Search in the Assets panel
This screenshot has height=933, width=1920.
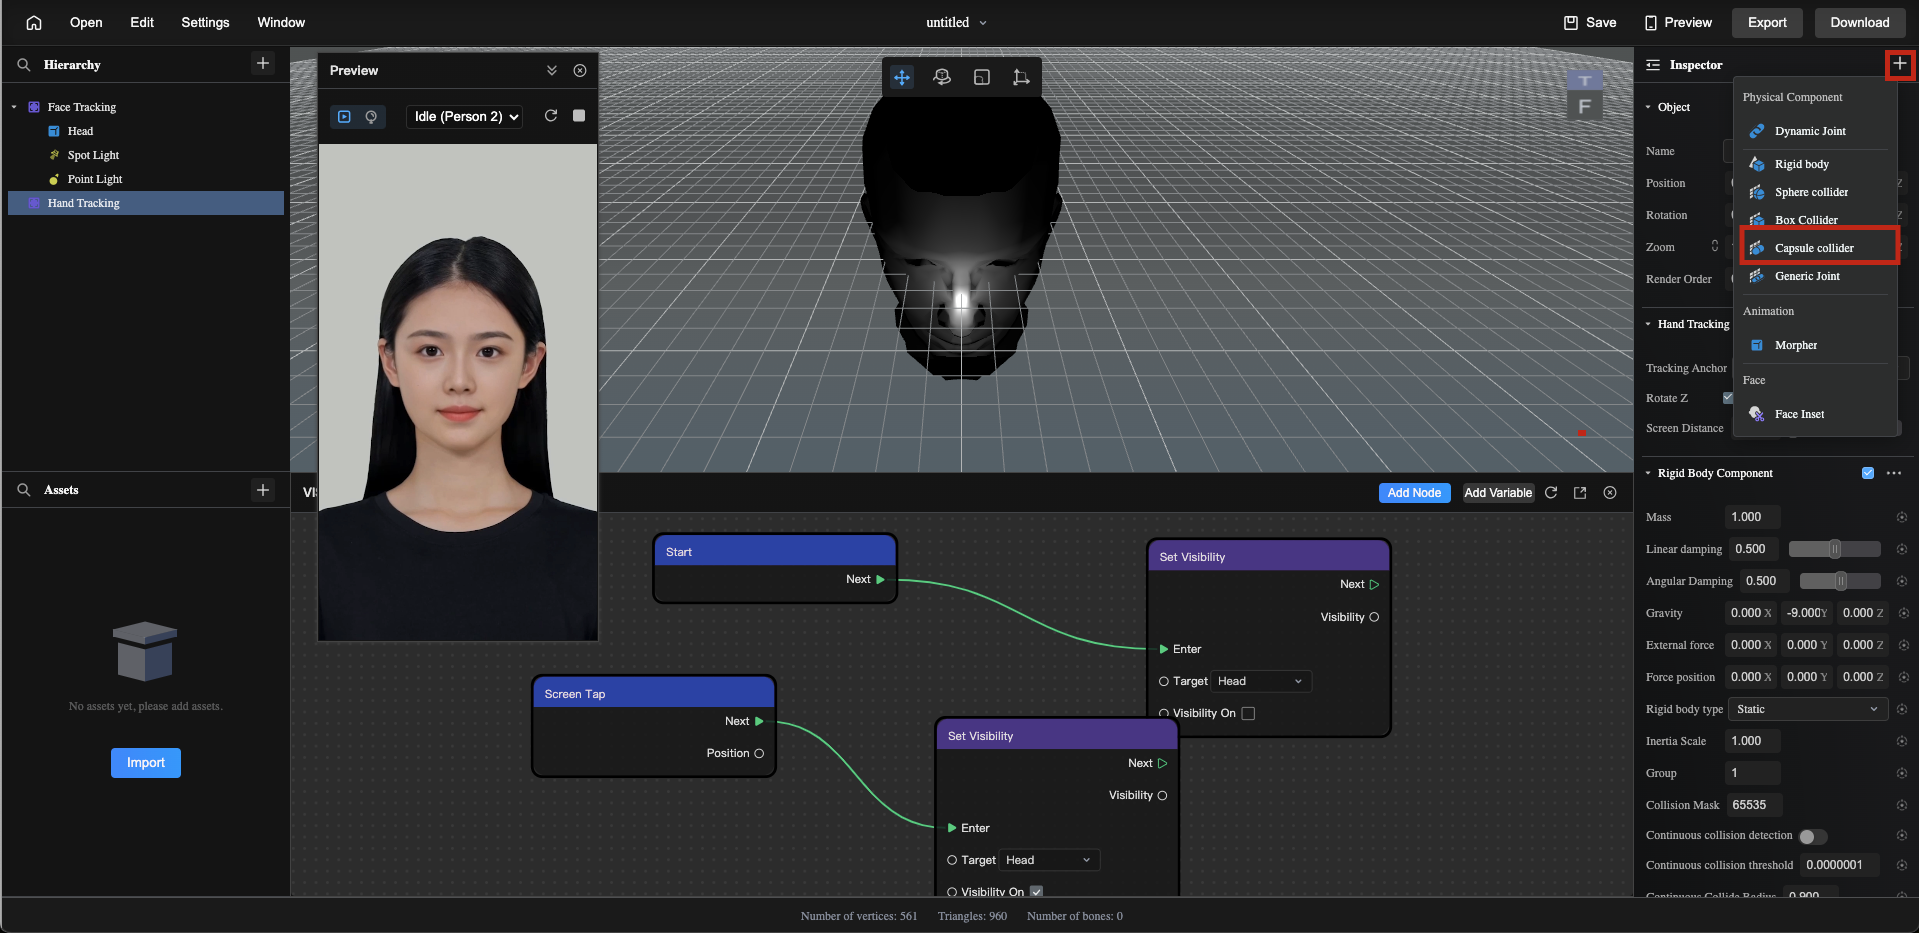tap(24, 490)
